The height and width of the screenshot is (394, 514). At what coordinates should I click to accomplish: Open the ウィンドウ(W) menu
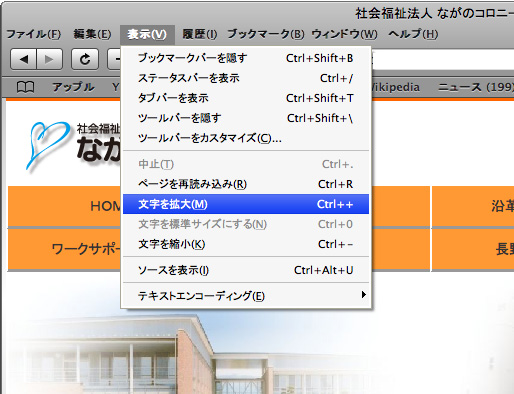344,34
